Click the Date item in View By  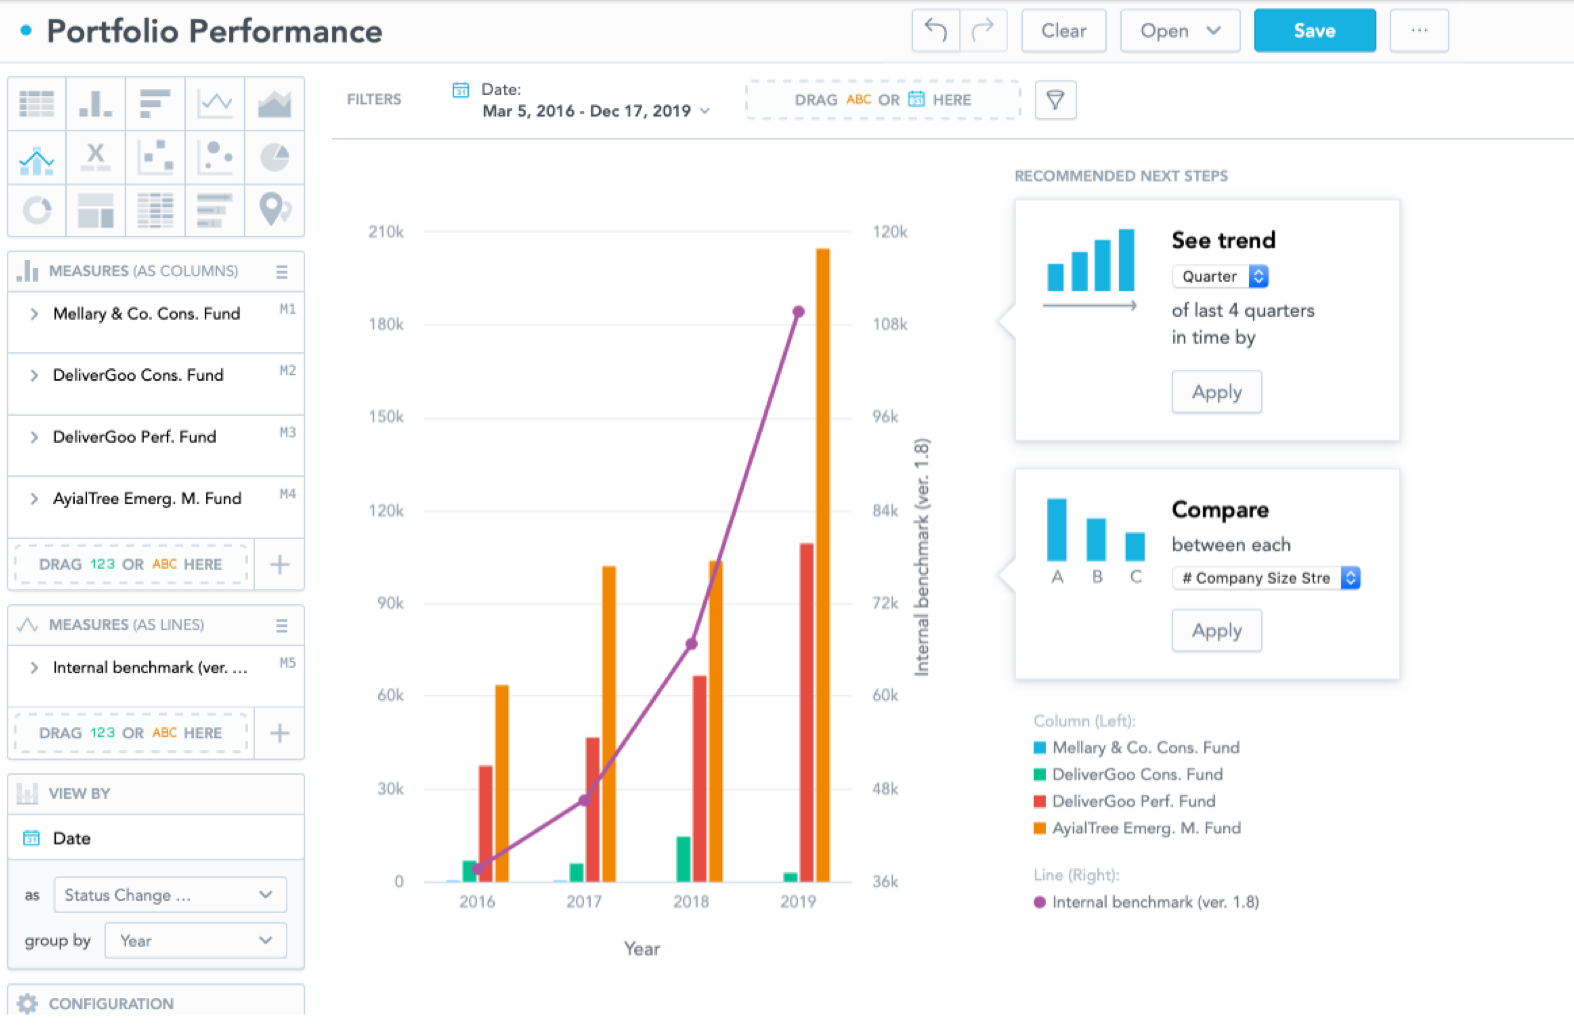coord(156,838)
